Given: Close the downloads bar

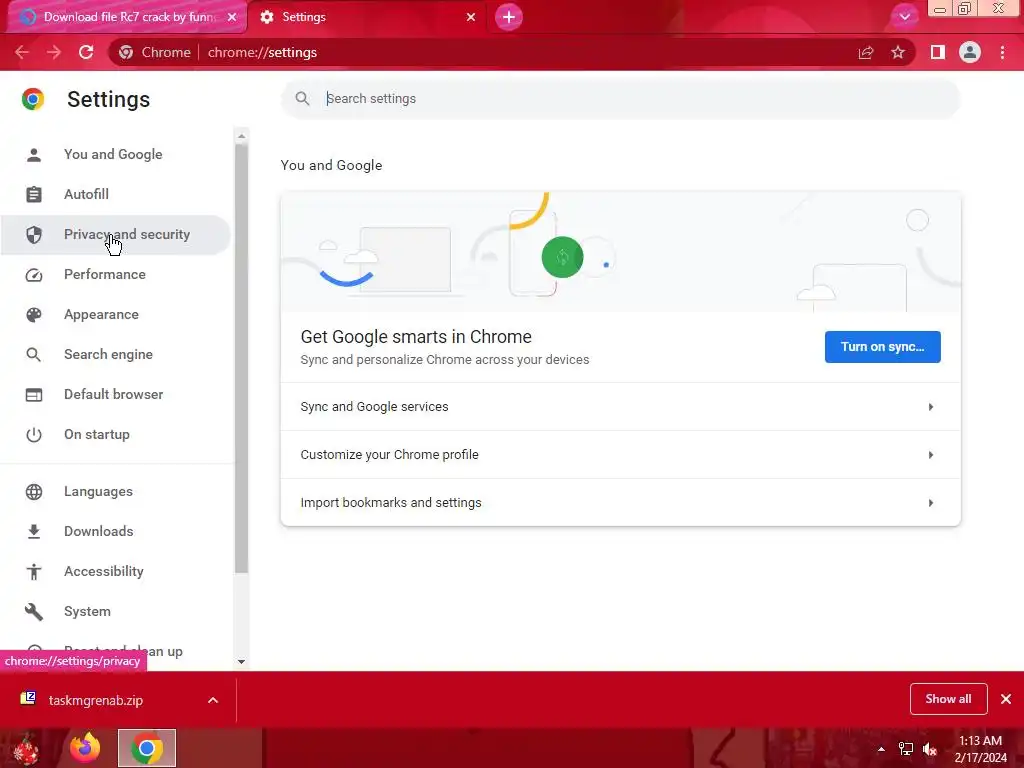Looking at the screenshot, I should [1006, 699].
